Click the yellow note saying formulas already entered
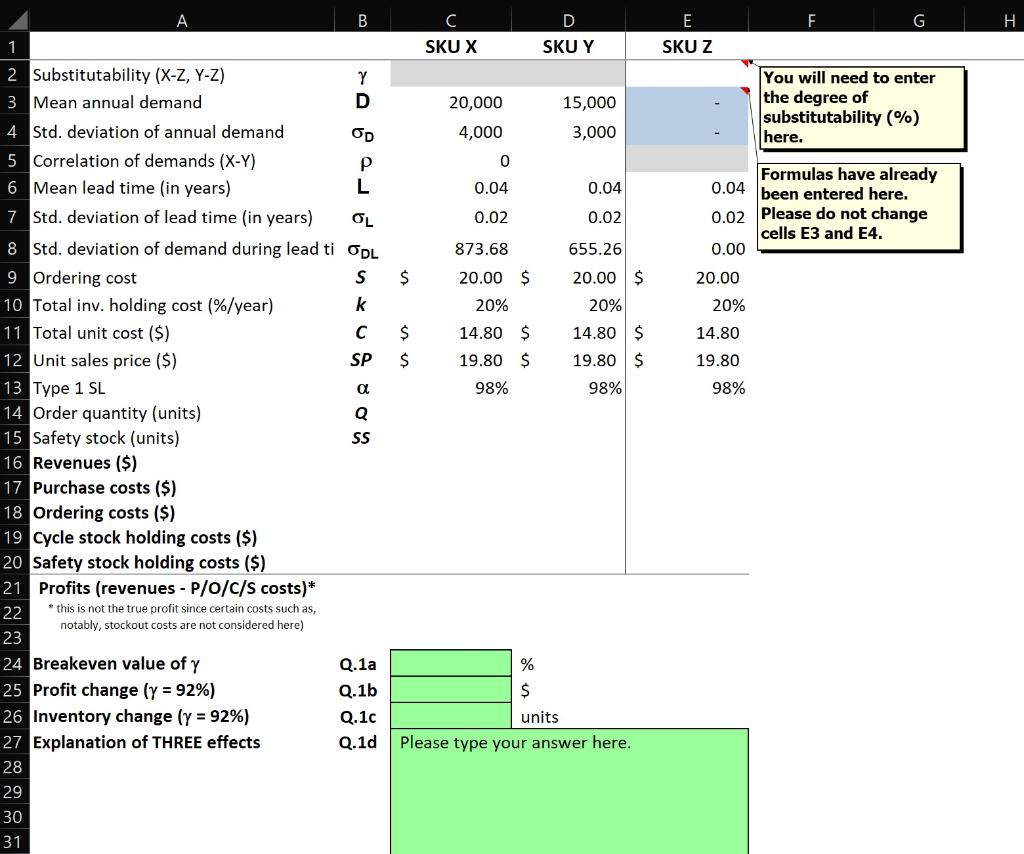The height and width of the screenshot is (854, 1024). point(860,206)
